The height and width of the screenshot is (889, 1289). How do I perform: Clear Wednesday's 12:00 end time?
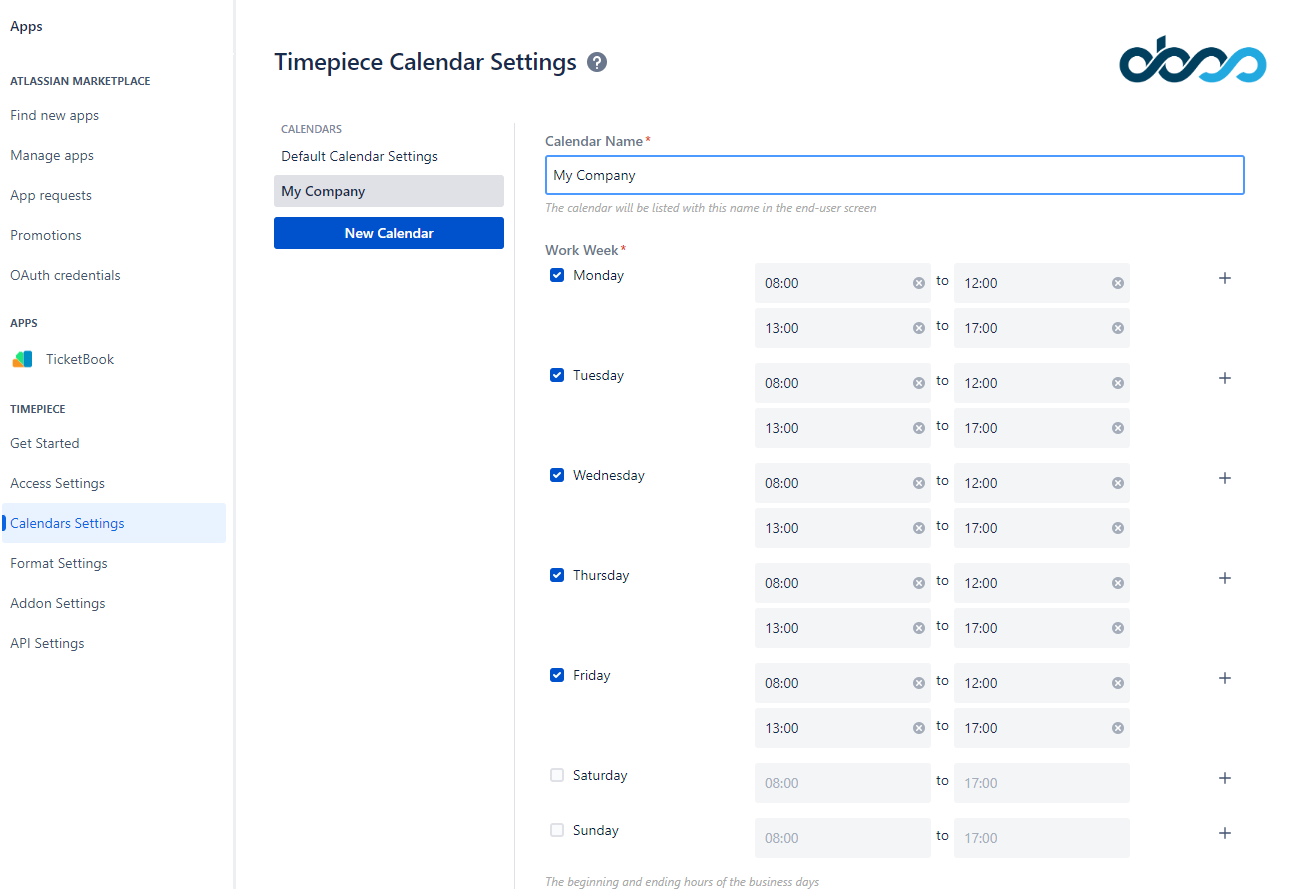point(1117,483)
